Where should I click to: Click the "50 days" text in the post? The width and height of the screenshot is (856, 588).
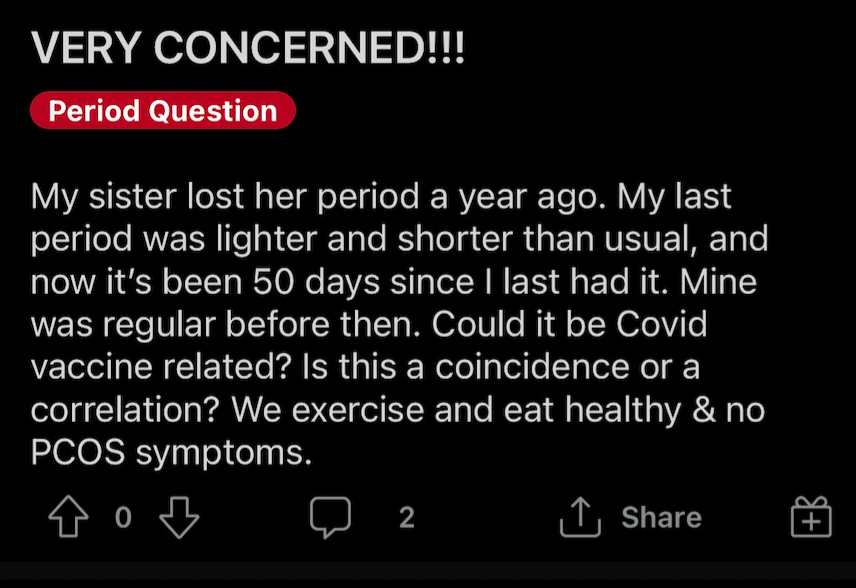[316, 283]
